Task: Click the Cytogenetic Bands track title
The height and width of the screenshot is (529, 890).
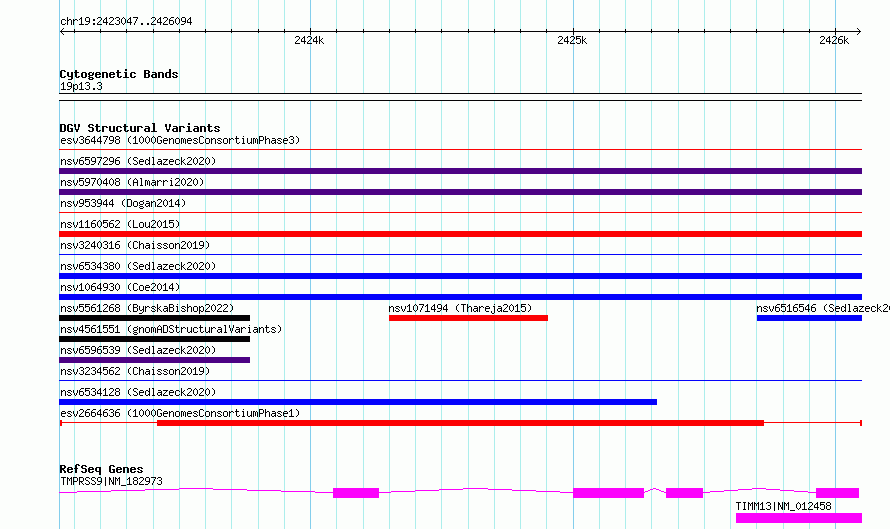Action: 119,74
